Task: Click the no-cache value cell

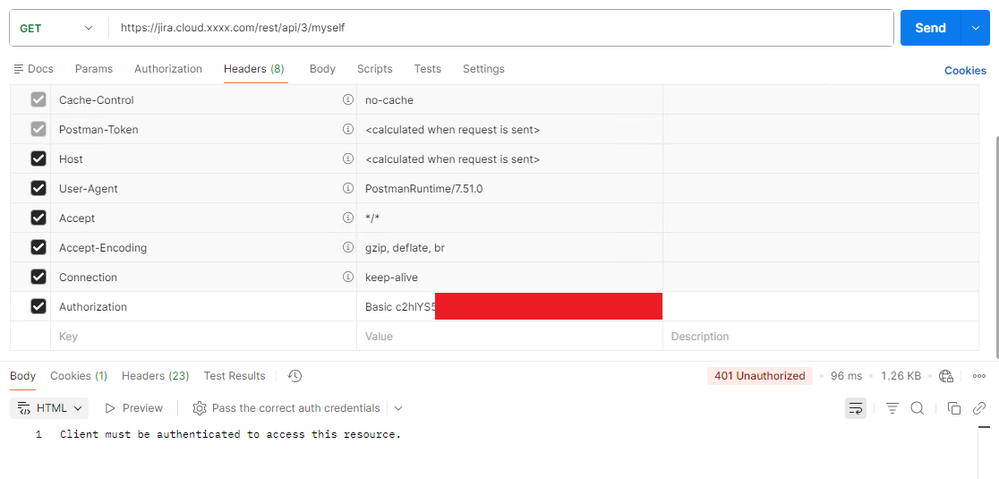Action: [x=509, y=100]
